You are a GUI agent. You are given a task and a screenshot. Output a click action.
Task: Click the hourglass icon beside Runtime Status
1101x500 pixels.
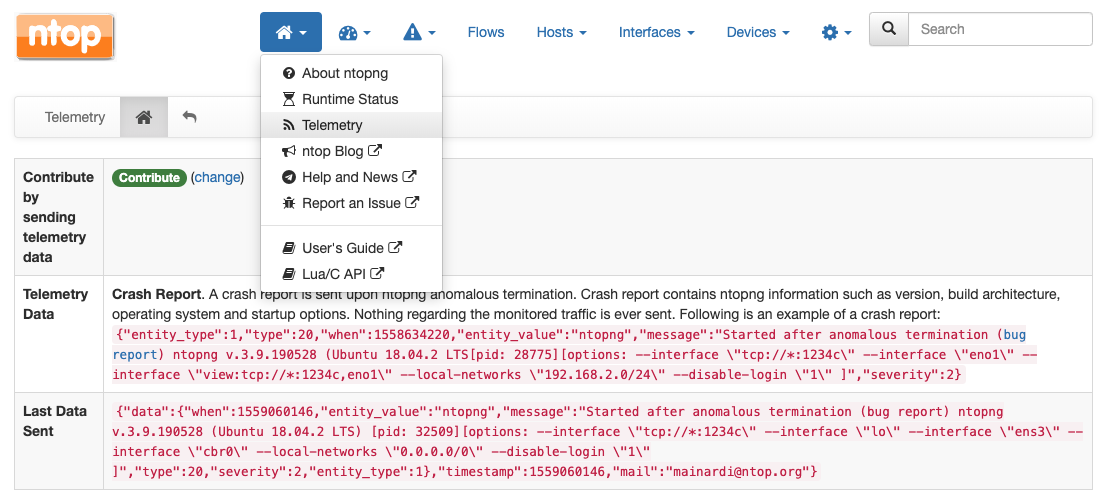pos(289,99)
